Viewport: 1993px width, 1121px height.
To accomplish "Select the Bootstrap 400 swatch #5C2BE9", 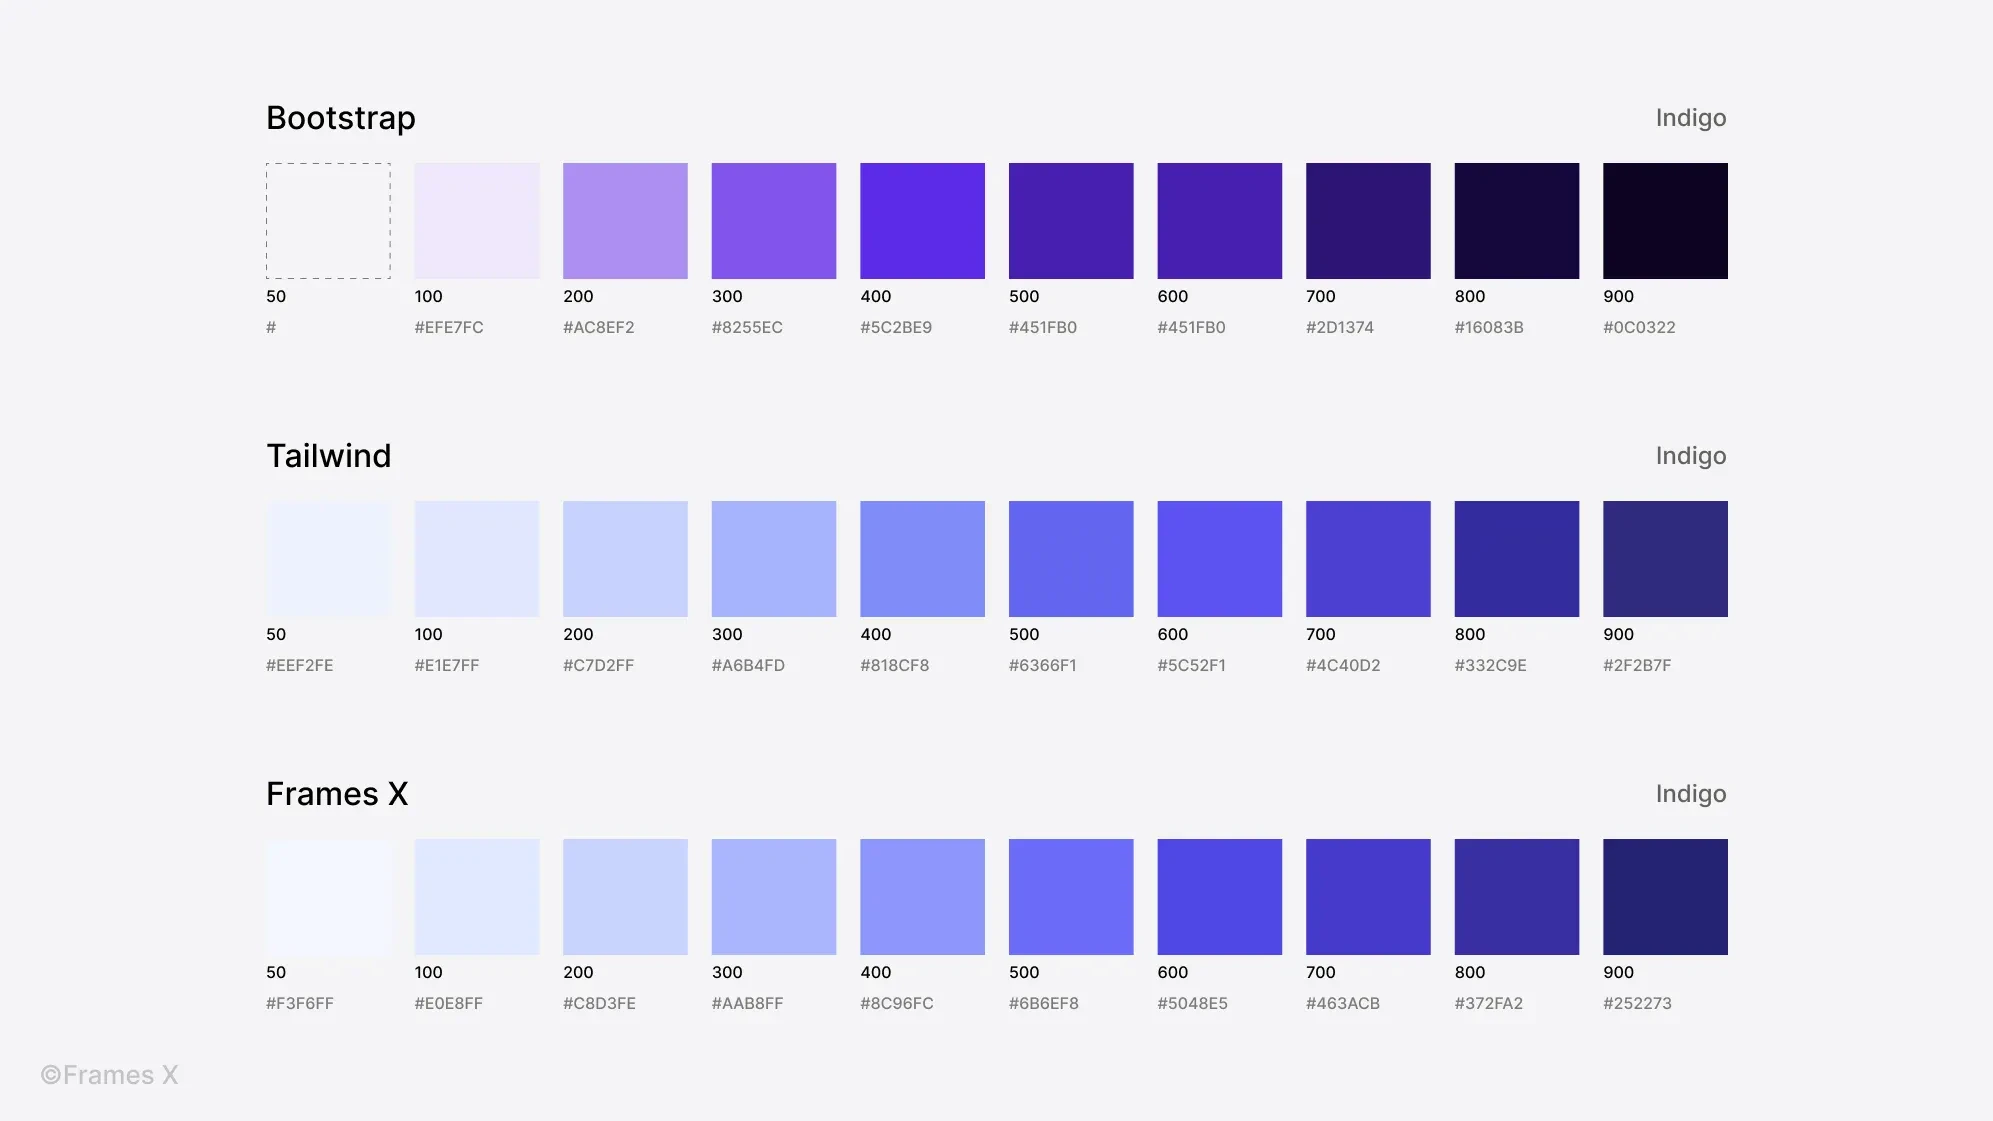I will tap(922, 221).
